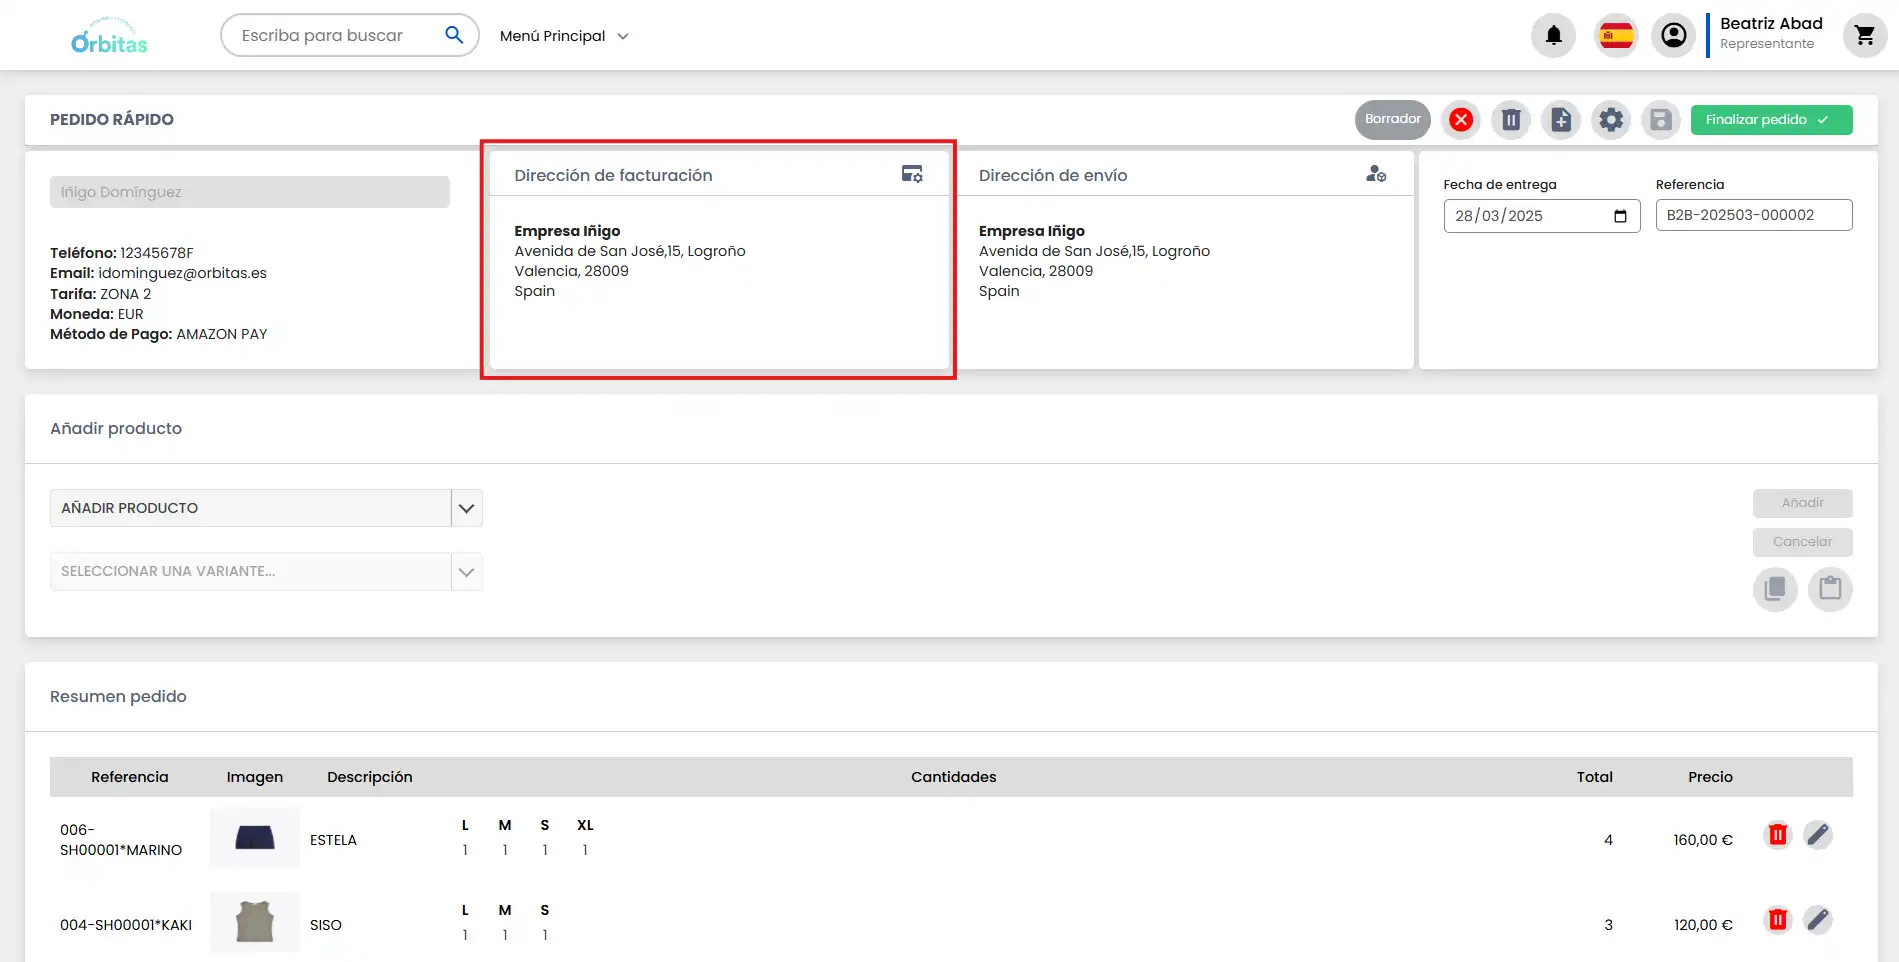Screen dimensions: 1899x962
Task: Open the notifications bell
Action: [1553, 36]
